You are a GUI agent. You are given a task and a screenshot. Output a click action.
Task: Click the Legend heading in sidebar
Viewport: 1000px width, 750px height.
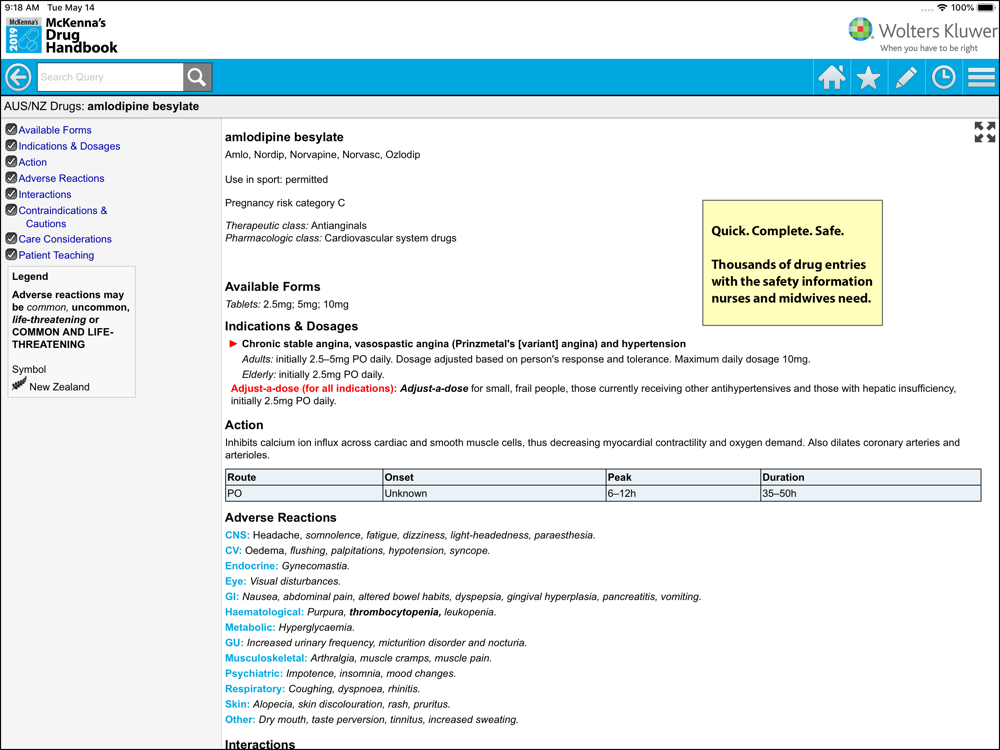pyautogui.click(x=30, y=277)
